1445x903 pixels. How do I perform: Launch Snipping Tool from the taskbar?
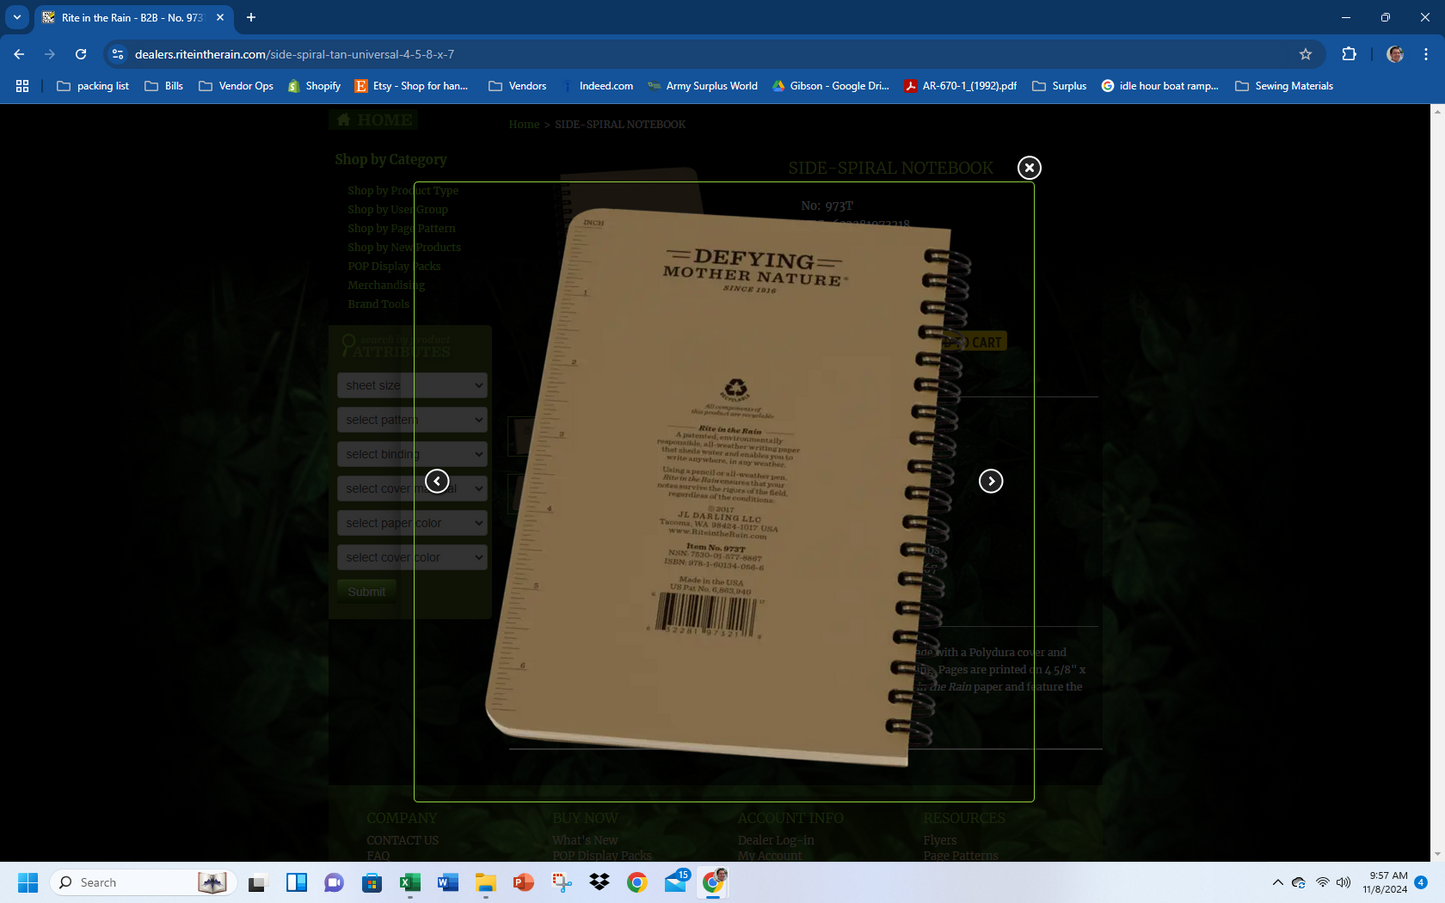[562, 882]
